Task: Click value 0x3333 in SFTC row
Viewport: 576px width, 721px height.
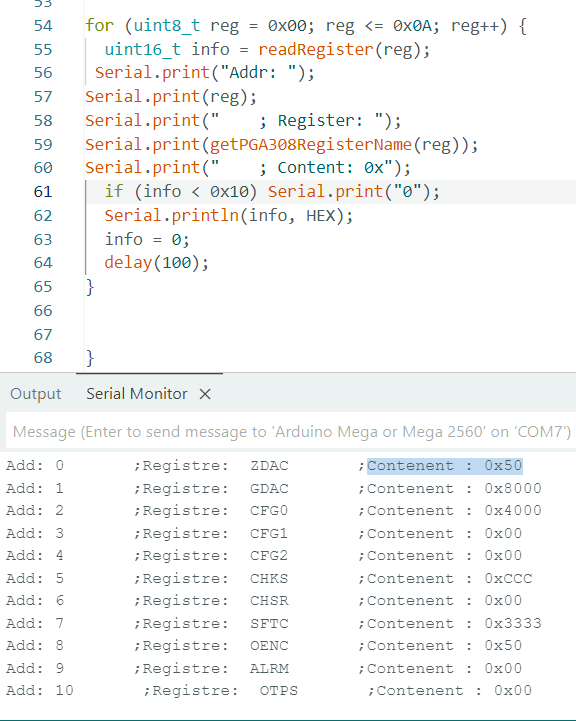Action: [x=513, y=624]
